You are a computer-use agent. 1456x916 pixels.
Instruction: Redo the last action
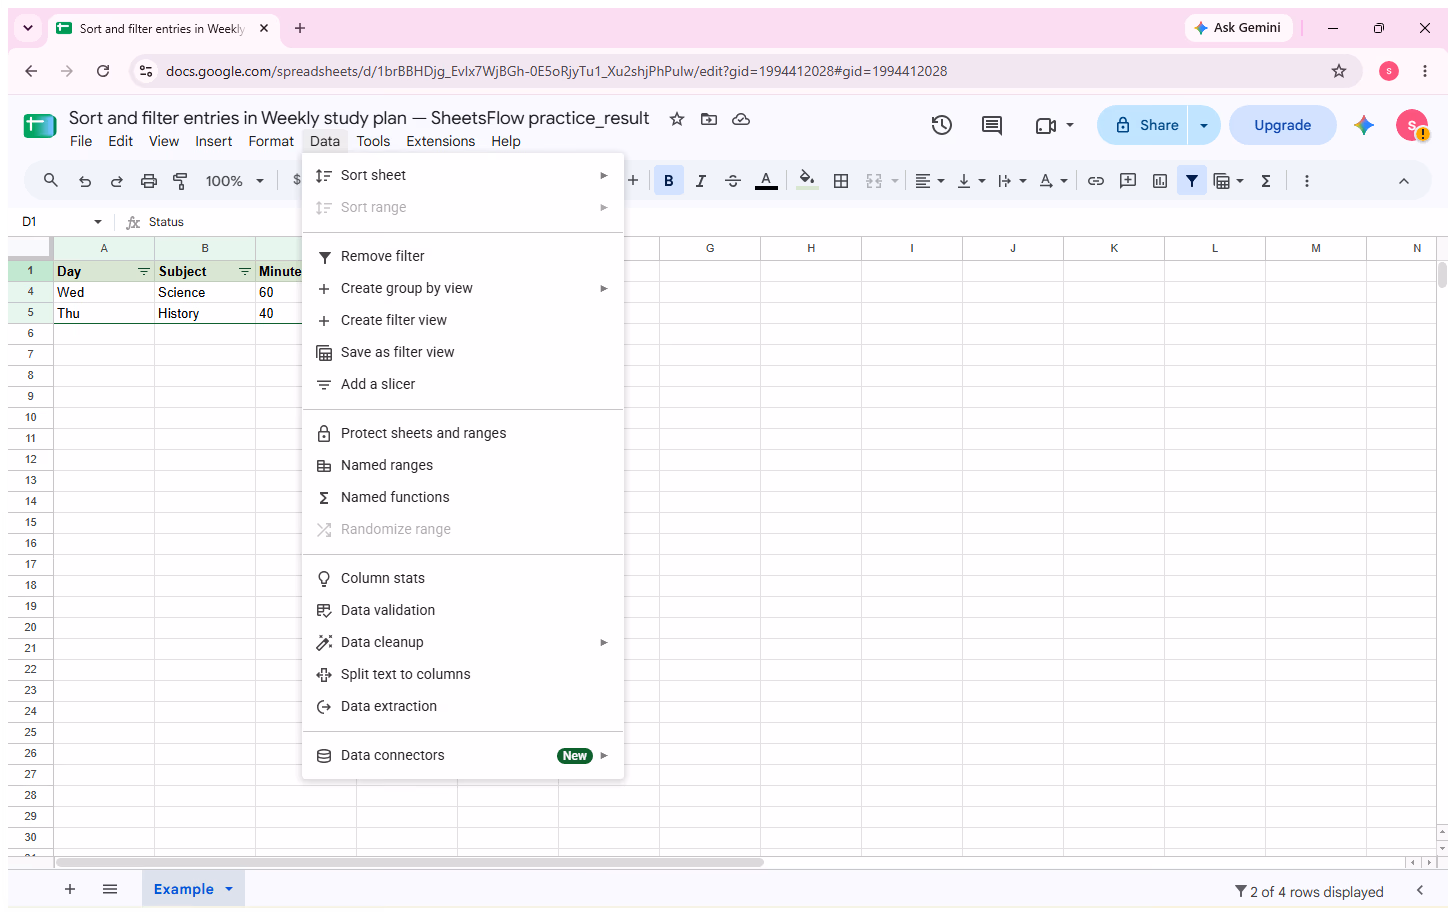pyautogui.click(x=117, y=181)
